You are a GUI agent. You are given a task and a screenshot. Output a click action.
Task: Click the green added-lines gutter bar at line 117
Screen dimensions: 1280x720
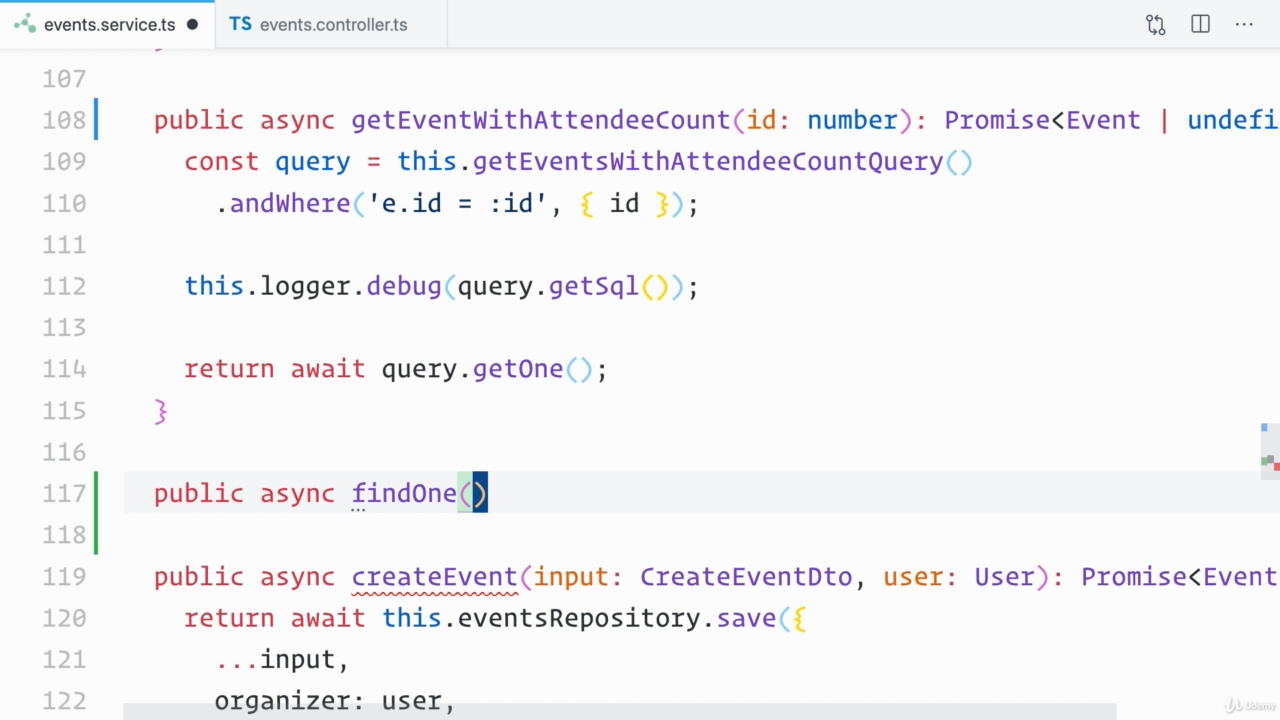pos(96,513)
